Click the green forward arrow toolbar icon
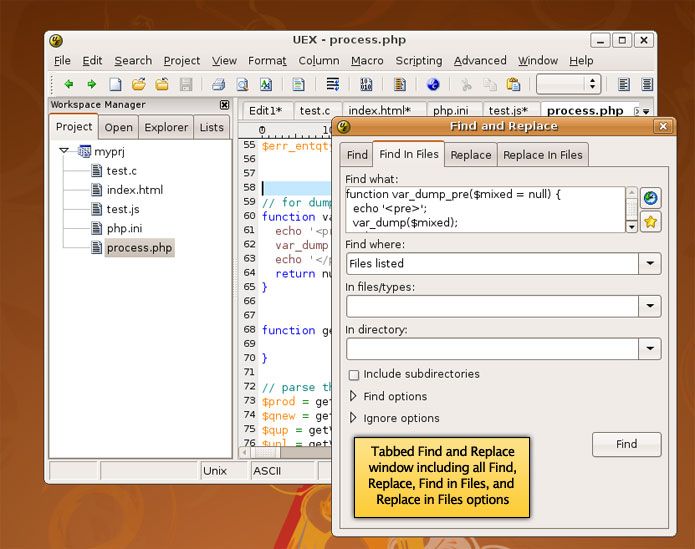695x549 pixels. (x=92, y=84)
